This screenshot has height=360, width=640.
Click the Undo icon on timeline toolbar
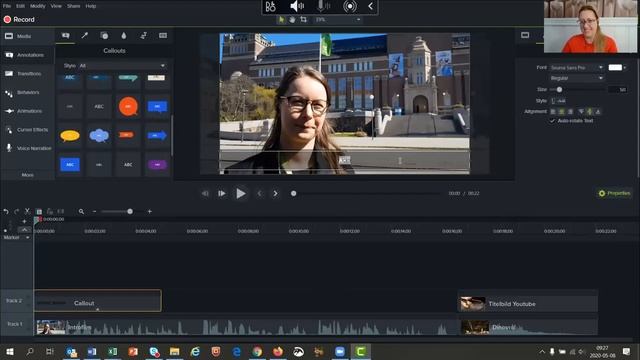(6, 211)
